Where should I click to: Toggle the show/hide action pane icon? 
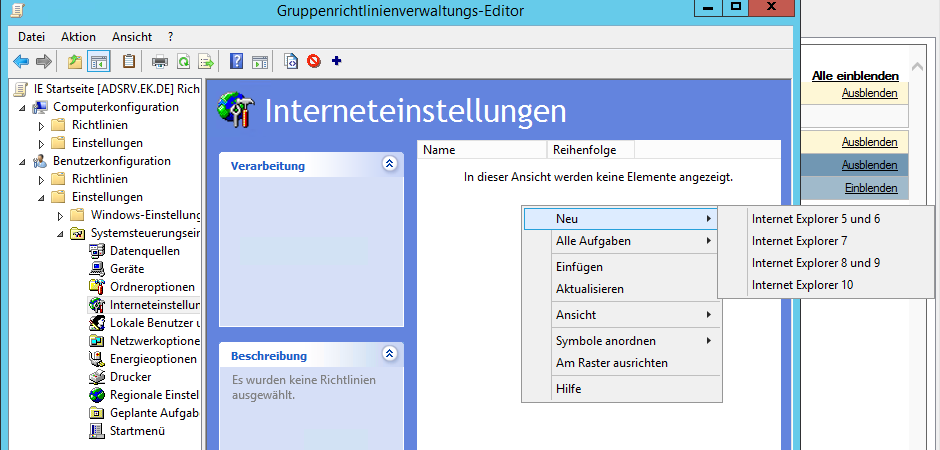(260, 61)
